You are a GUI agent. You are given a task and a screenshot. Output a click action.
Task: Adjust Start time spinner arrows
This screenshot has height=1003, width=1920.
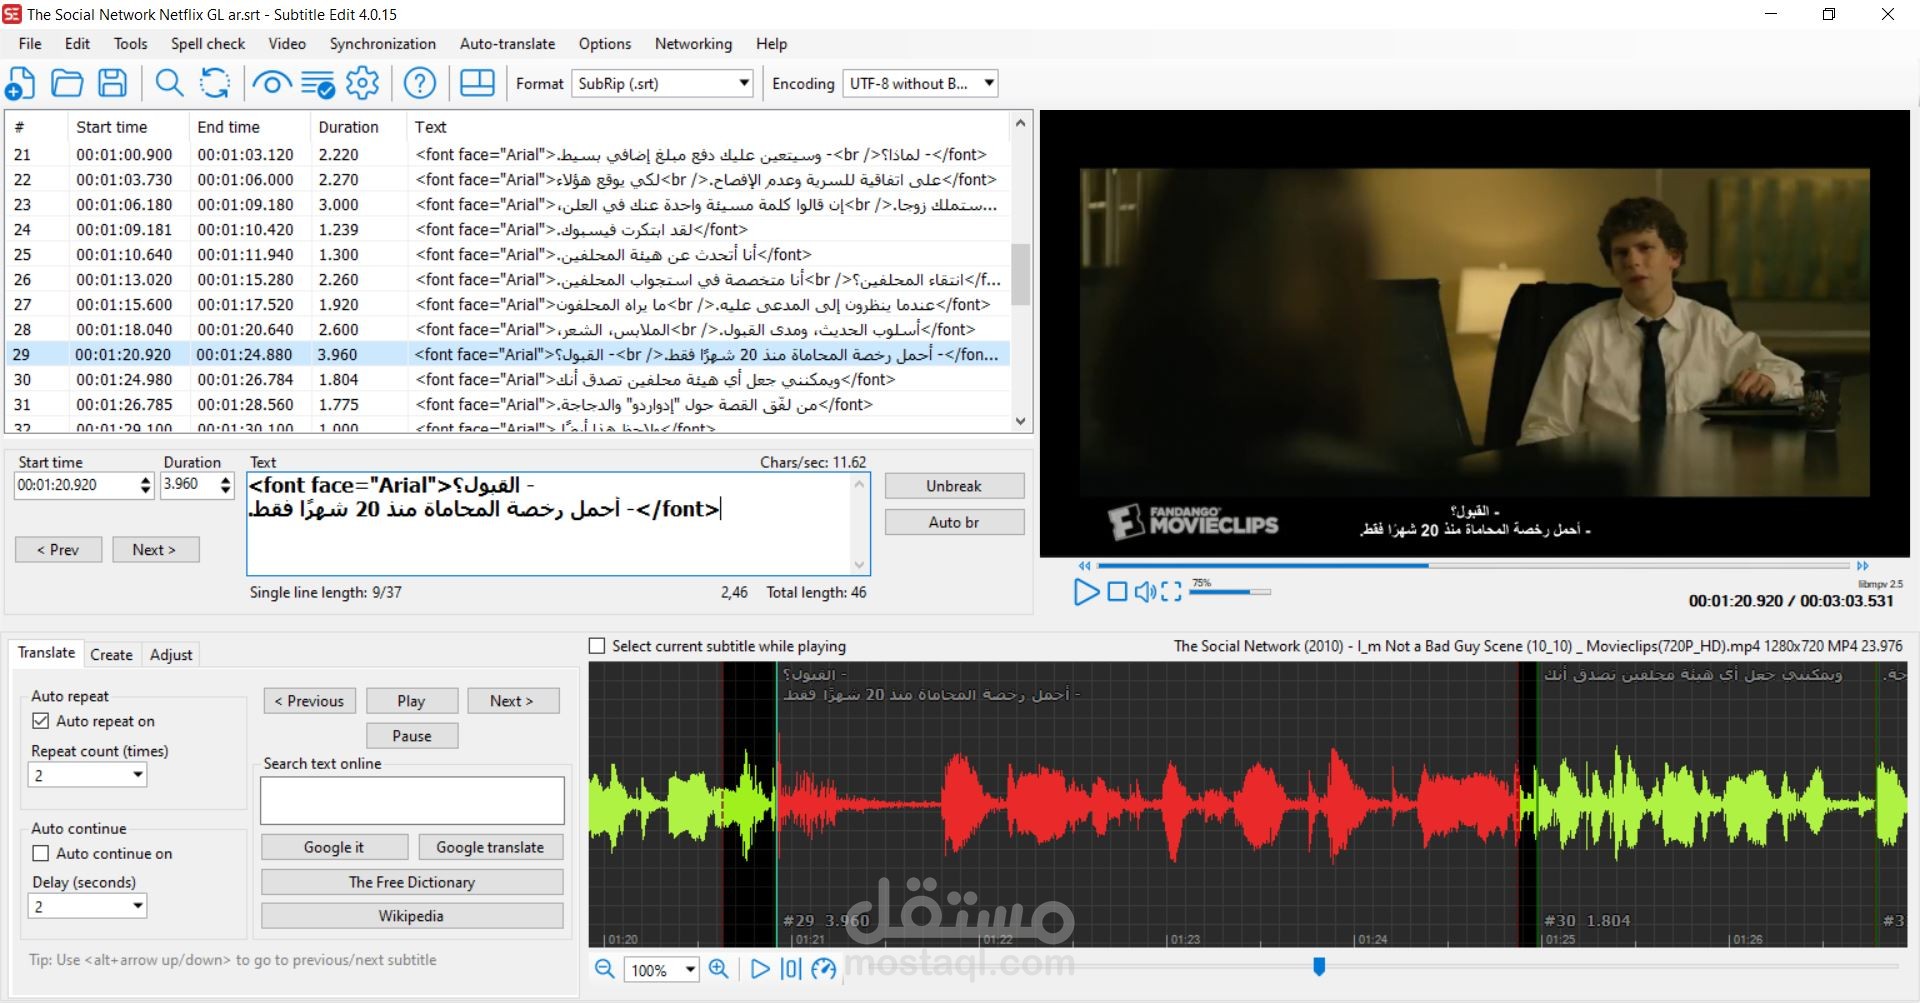click(x=146, y=485)
